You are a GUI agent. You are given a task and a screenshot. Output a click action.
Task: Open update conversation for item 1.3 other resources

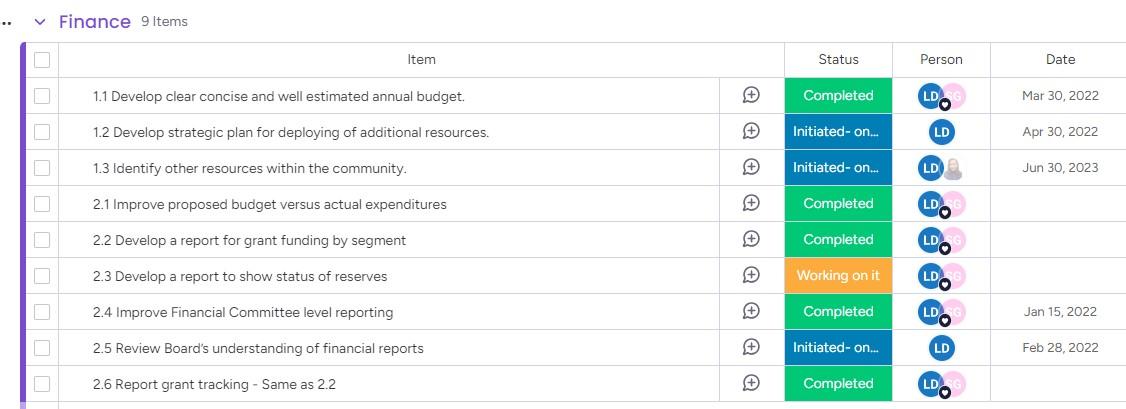[751, 168]
